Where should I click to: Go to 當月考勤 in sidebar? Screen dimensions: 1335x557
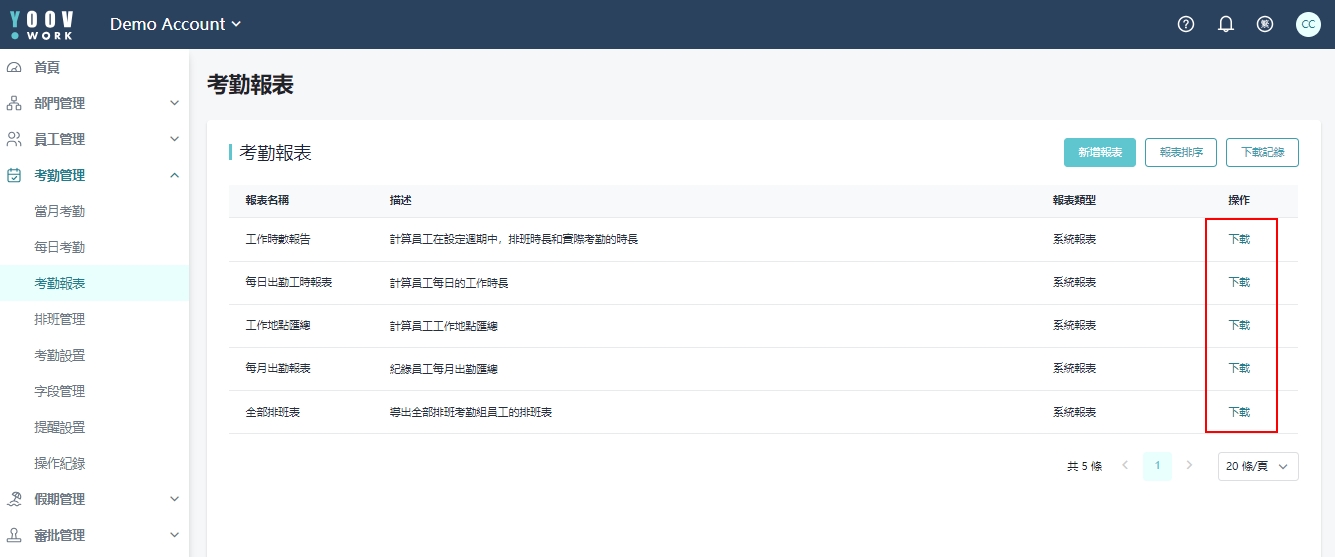coord(59,211)
